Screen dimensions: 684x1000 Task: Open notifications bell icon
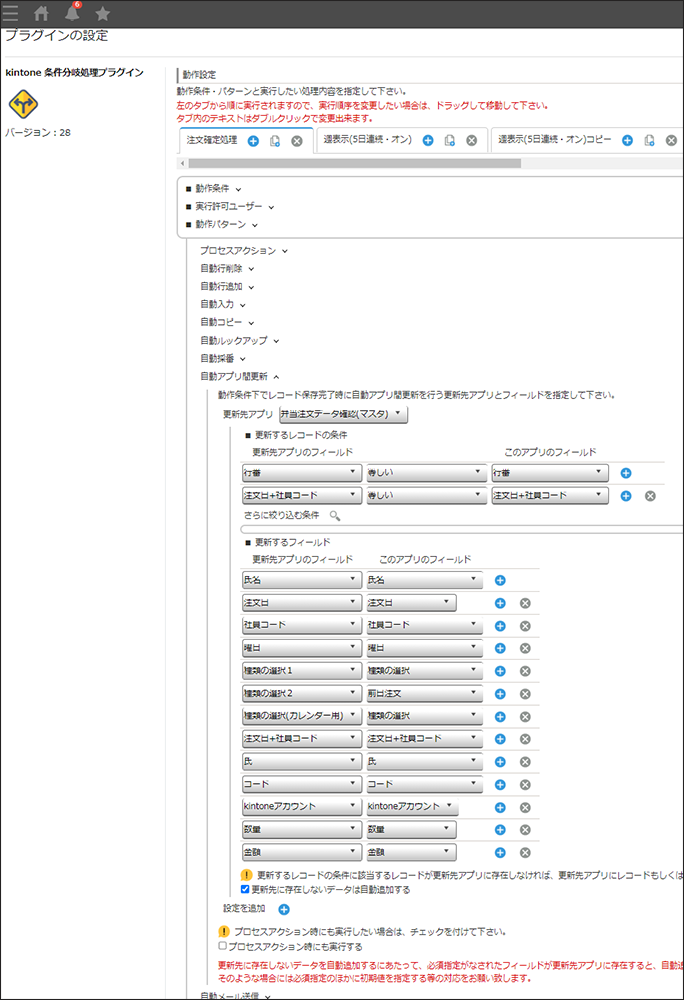coord(73,12)
